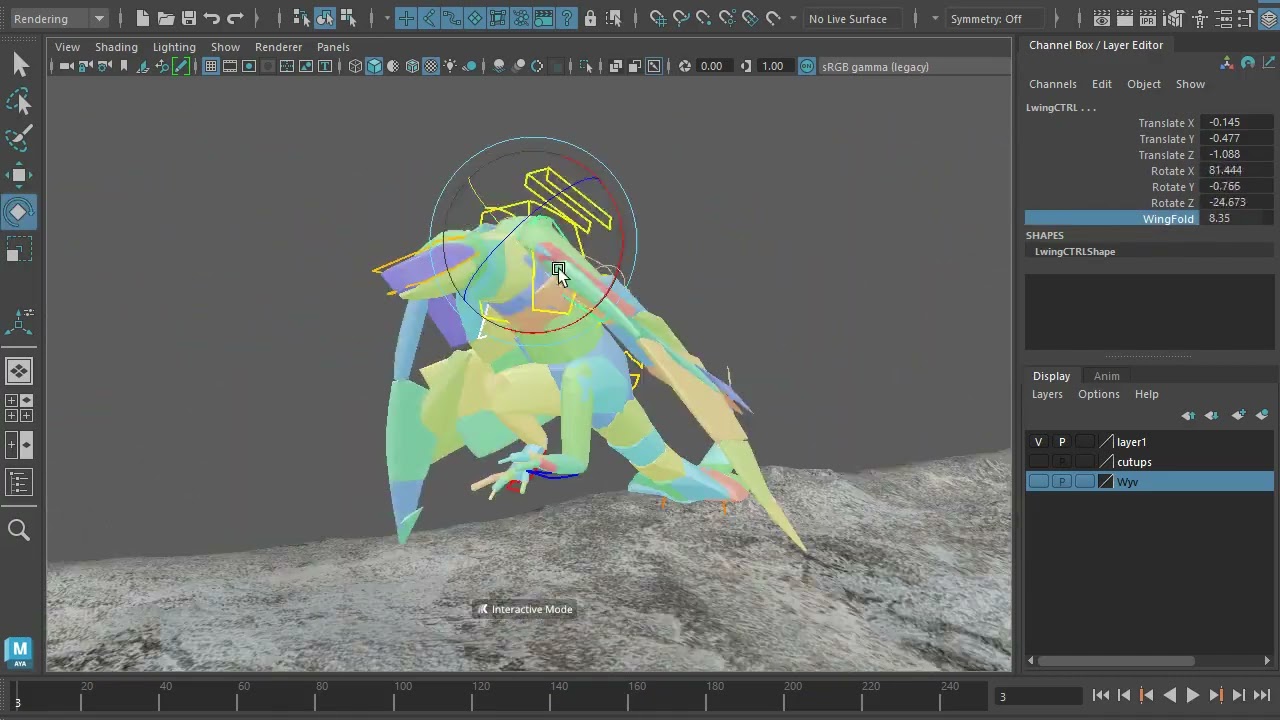1280x720 pixels.
Task: Open the Channels menu
Action: pyautogui.click(x=1053, y=84)
